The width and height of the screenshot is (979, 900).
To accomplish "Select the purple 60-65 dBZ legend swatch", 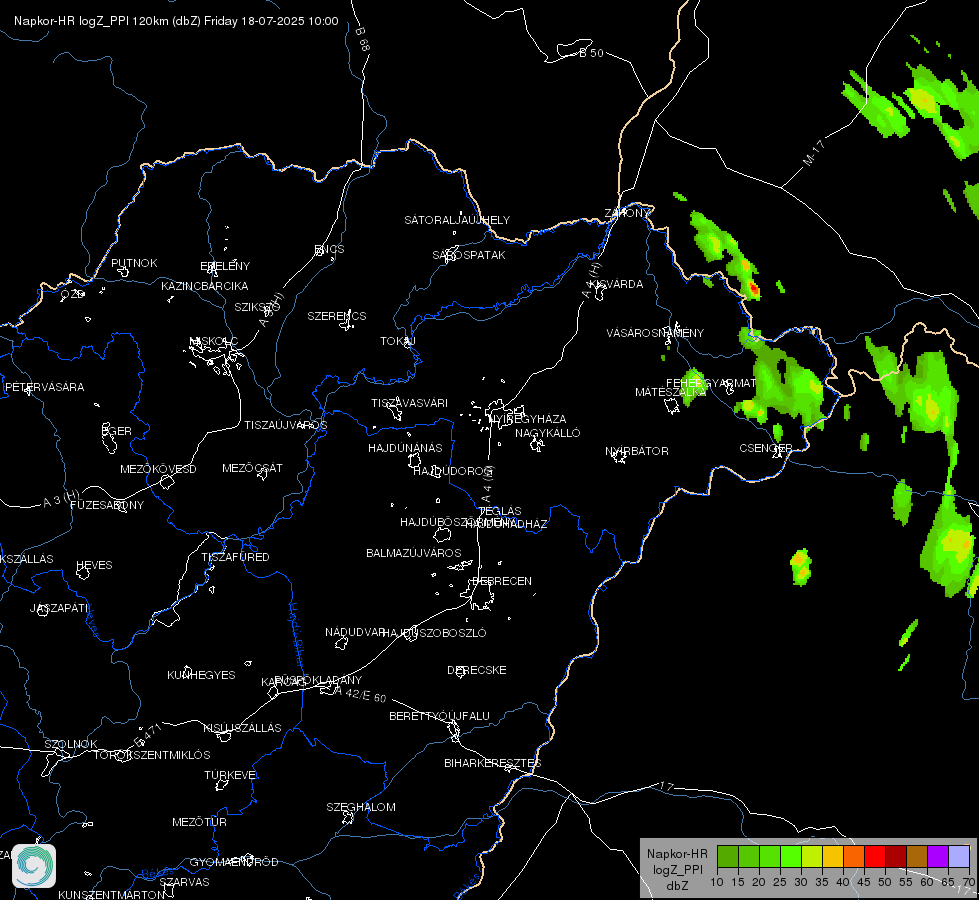I will tap(938, 857).
